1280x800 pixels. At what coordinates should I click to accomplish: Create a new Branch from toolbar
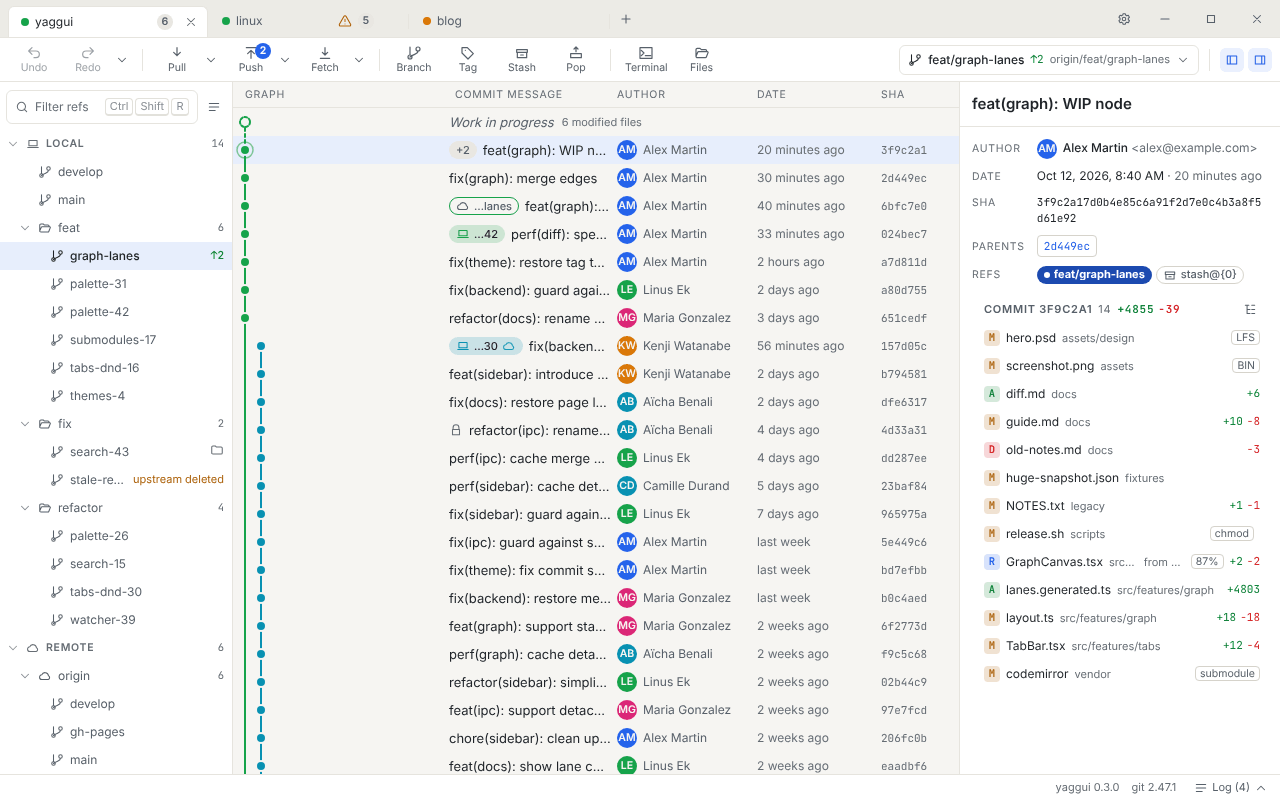click(414, 59)
